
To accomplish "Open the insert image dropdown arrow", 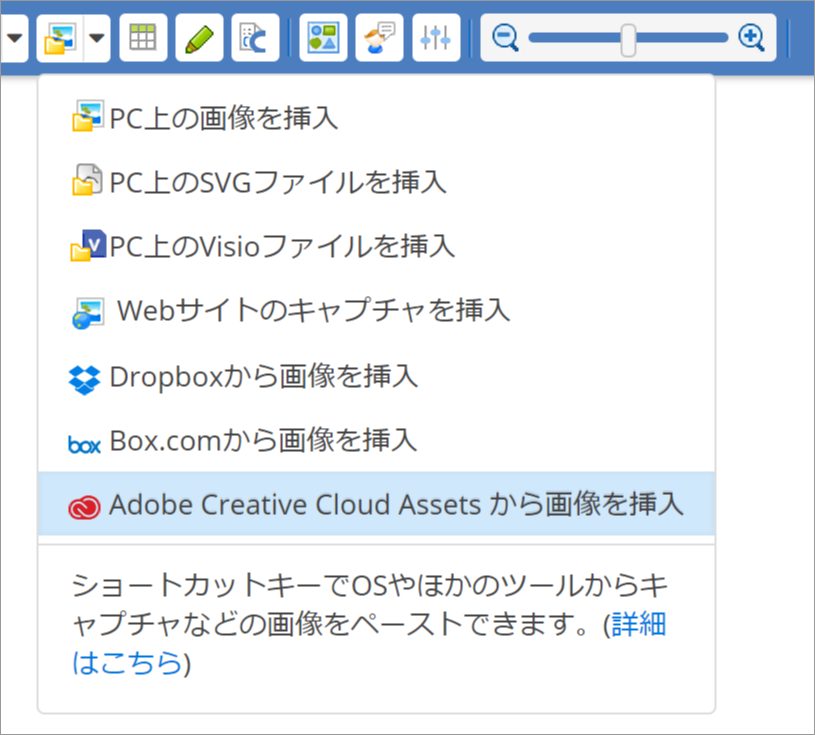I will [x=96, y=38].
